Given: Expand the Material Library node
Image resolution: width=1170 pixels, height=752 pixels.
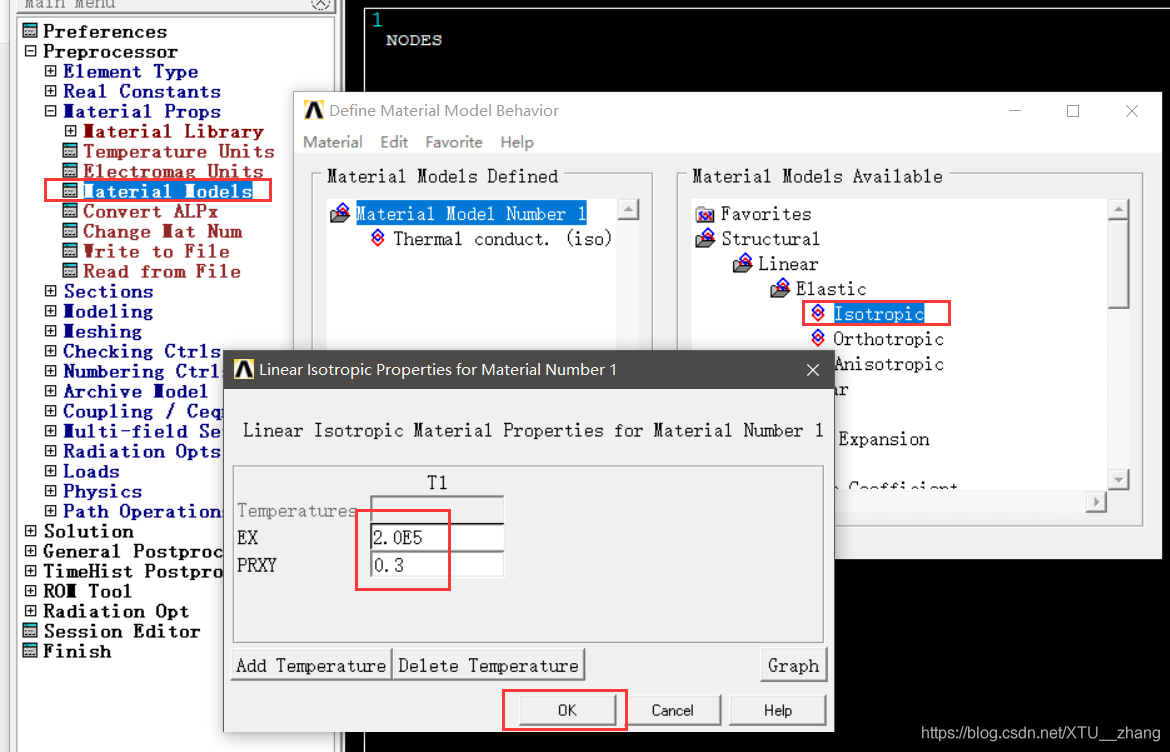Looking at the screenshot, I should tap(70, 131).
